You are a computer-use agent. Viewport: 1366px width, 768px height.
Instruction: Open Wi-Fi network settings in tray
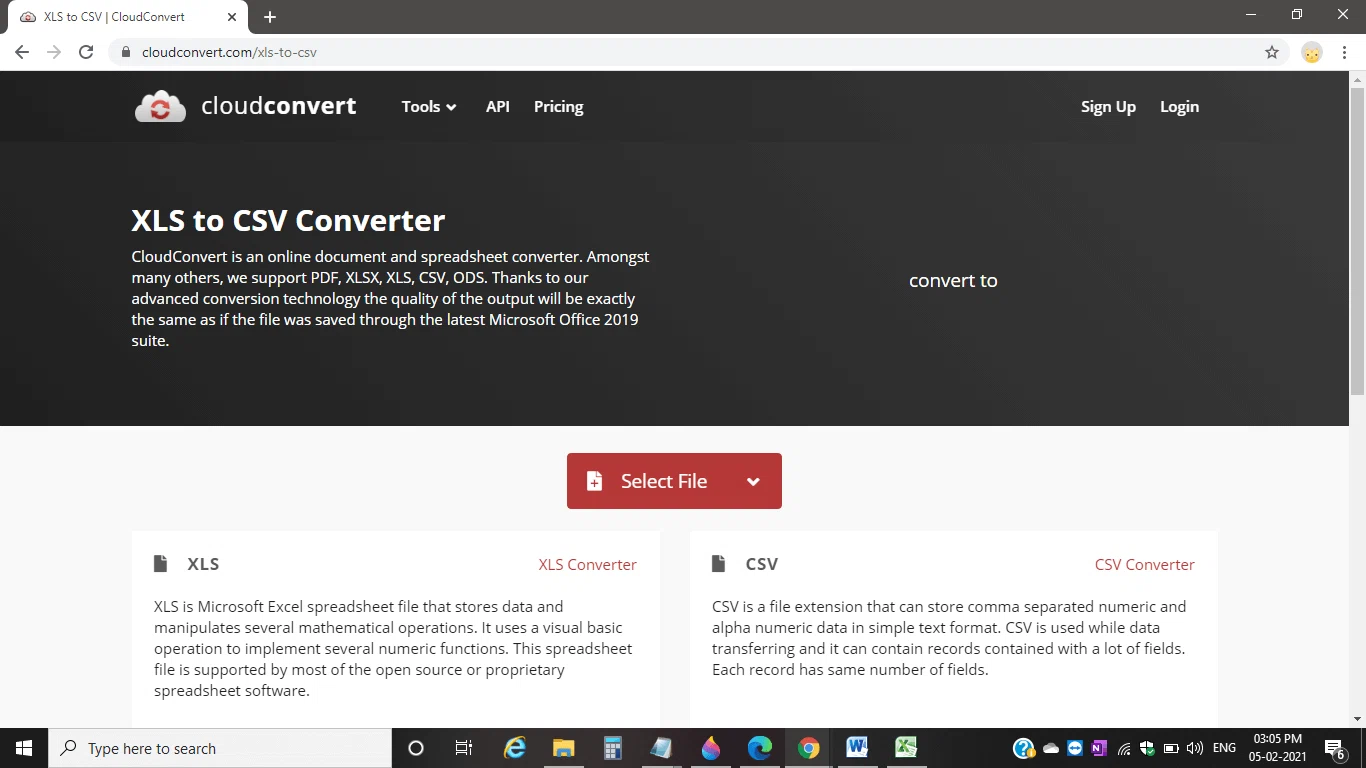pos(1124,748)
